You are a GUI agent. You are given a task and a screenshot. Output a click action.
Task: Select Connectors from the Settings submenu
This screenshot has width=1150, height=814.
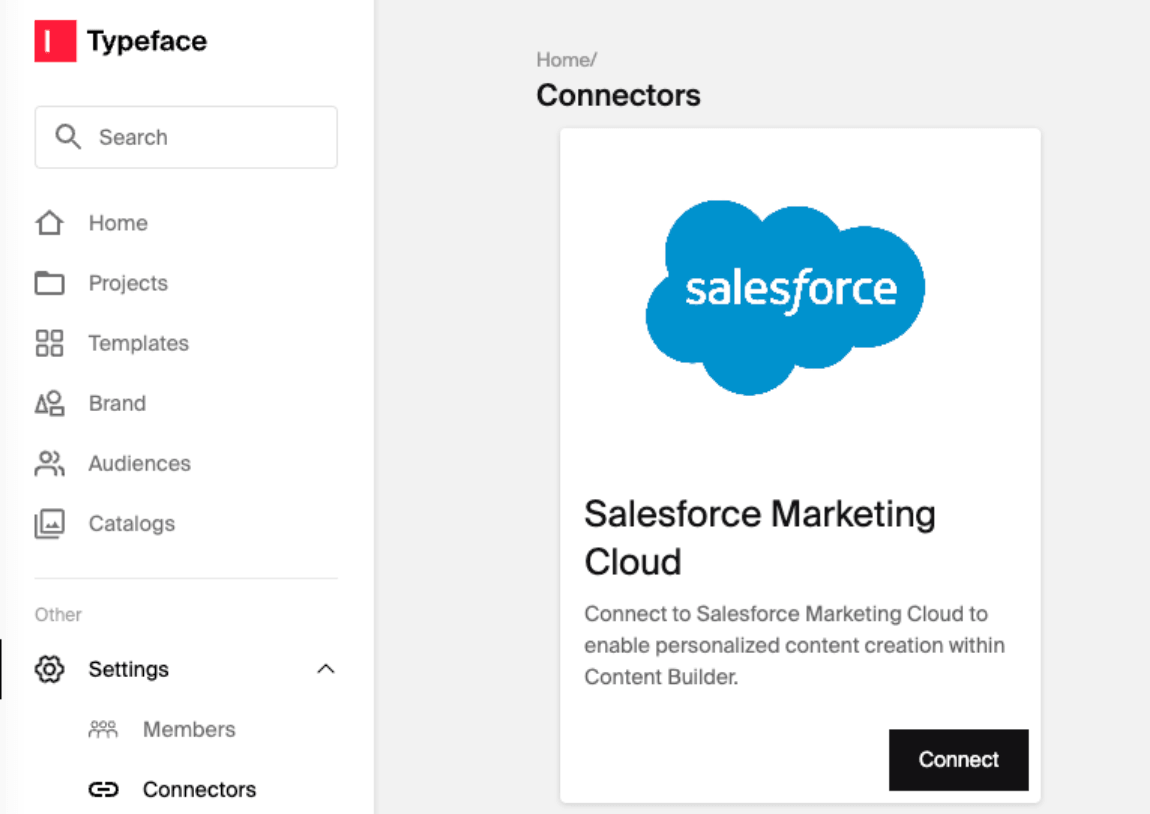(x=199, y=789)
